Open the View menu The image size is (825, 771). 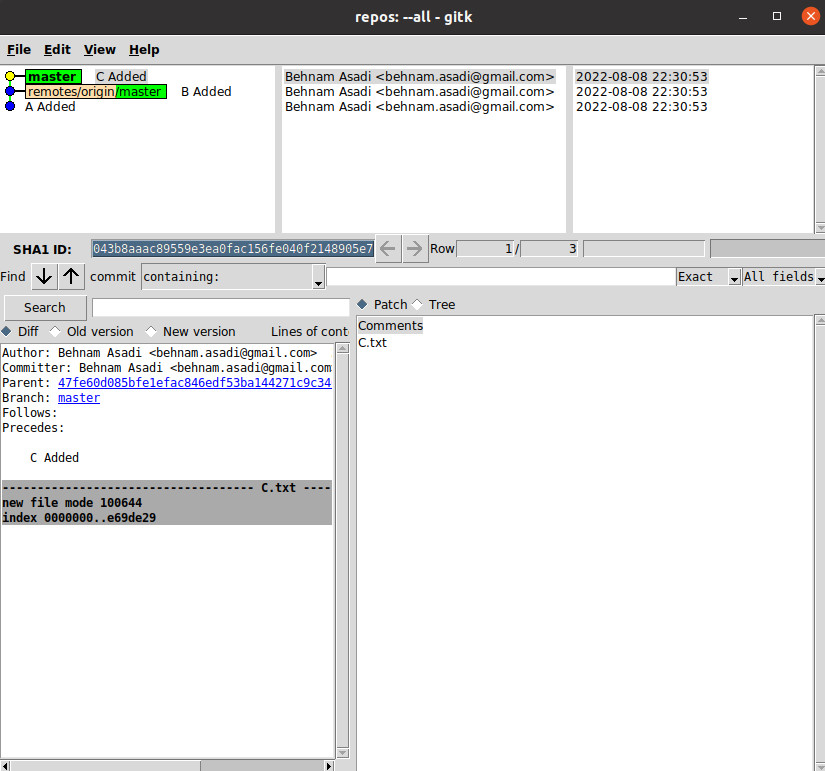point(99,50)
